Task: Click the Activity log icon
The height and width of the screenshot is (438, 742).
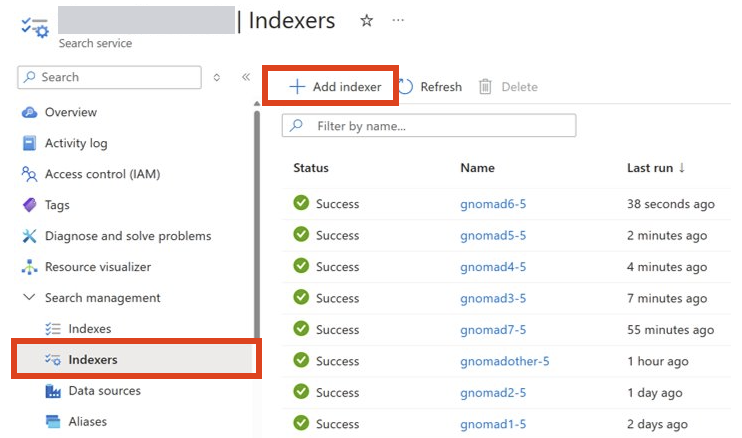Action: [29, 143]
